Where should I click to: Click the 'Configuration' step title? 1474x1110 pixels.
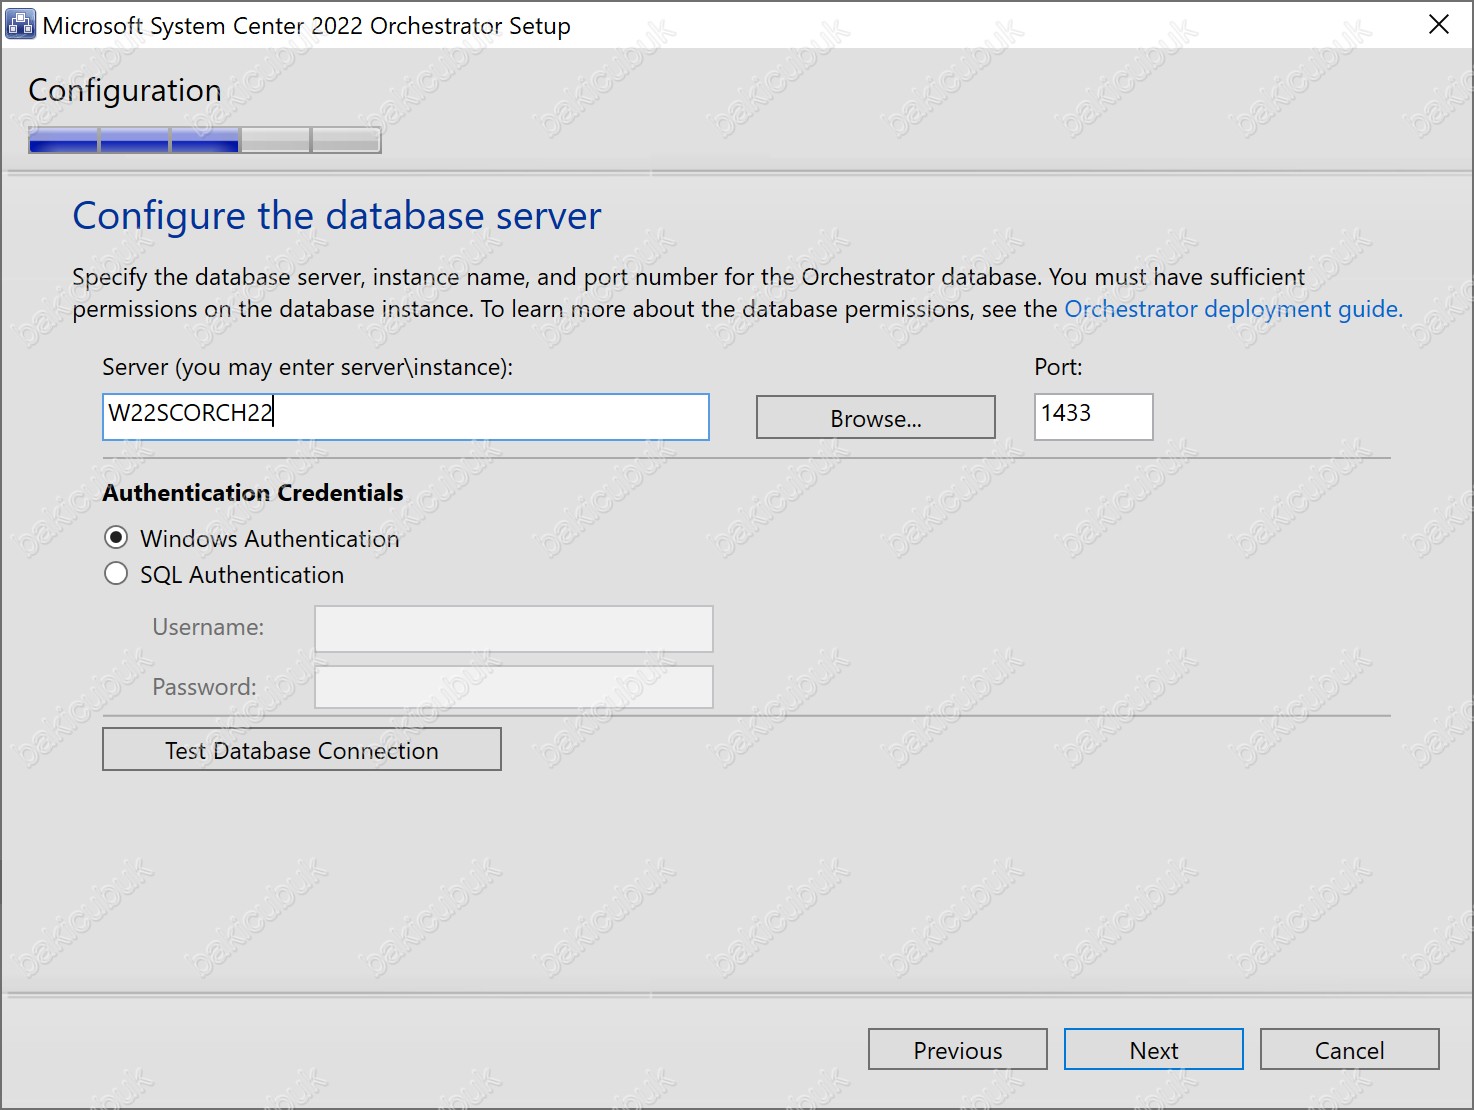point(125,91)
